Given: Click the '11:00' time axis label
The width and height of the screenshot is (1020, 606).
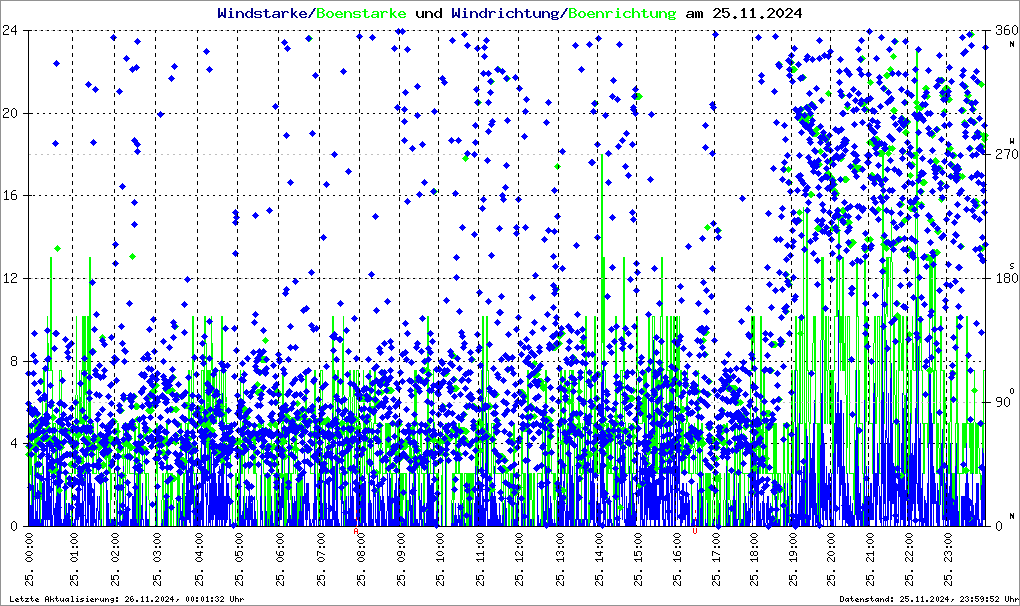Looking at the screenshot, I should (x=480, y=547).
